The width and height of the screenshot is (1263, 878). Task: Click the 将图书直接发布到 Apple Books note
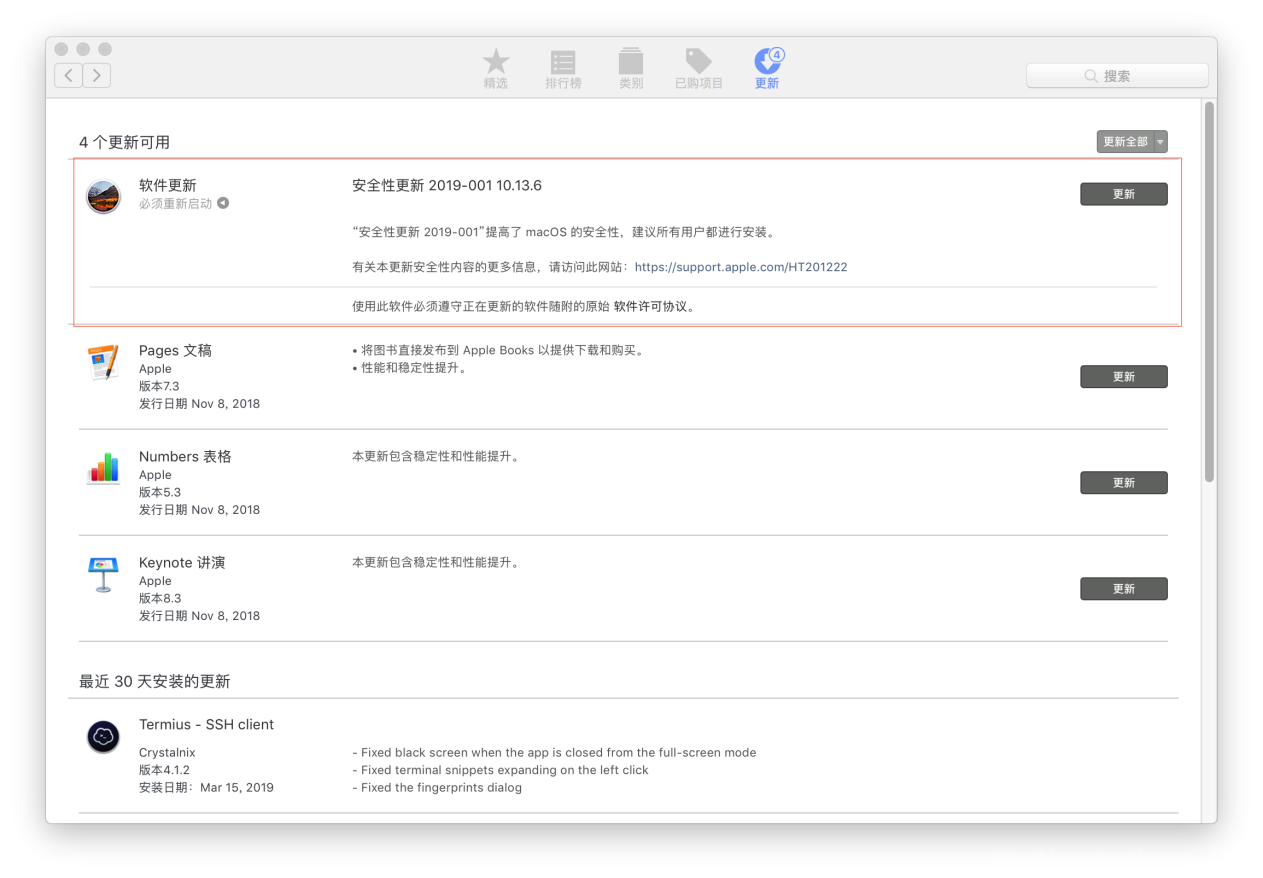coord(498,350)
